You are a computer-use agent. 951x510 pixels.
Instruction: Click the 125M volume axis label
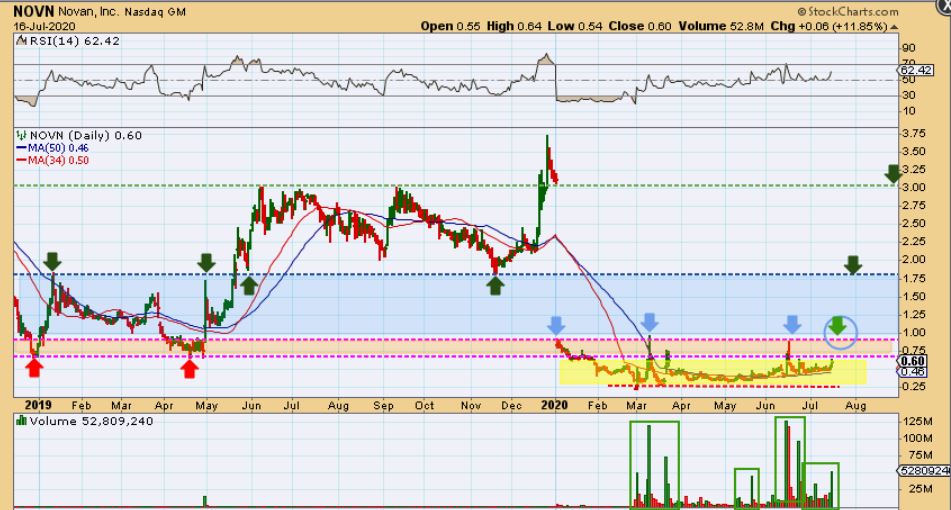(917, 421)
